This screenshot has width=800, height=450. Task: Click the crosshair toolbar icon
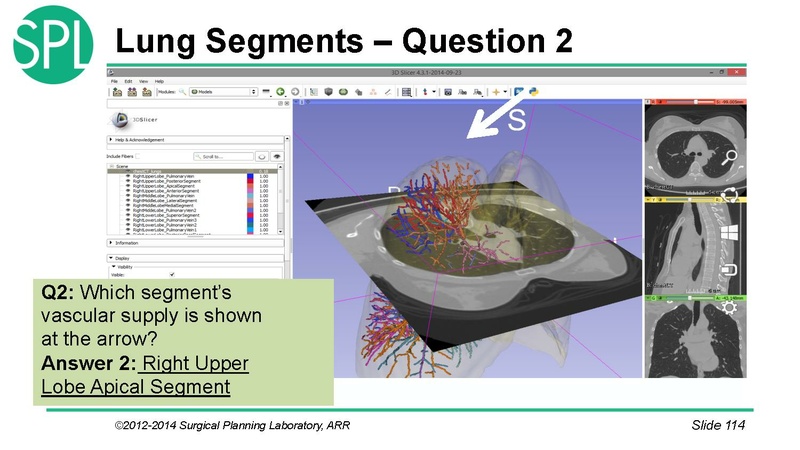coord(495,92)
